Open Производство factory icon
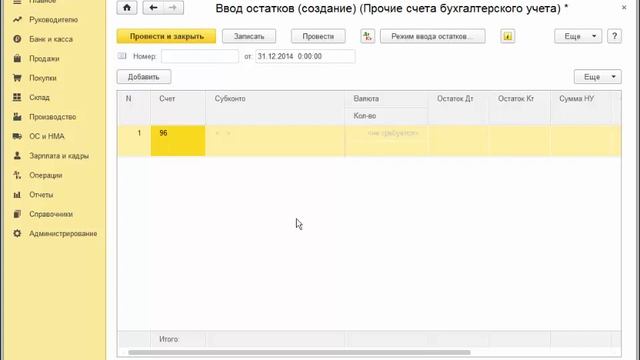 pos(17,117)
